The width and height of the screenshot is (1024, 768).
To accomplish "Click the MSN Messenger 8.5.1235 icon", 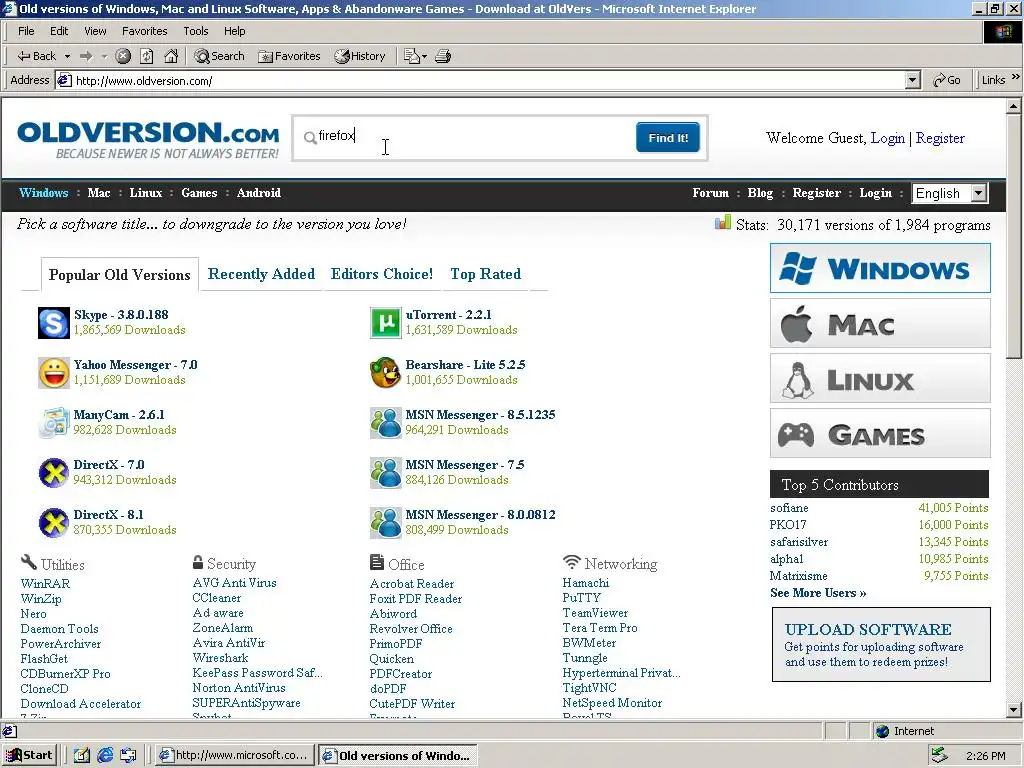I will tap(385, 423).
